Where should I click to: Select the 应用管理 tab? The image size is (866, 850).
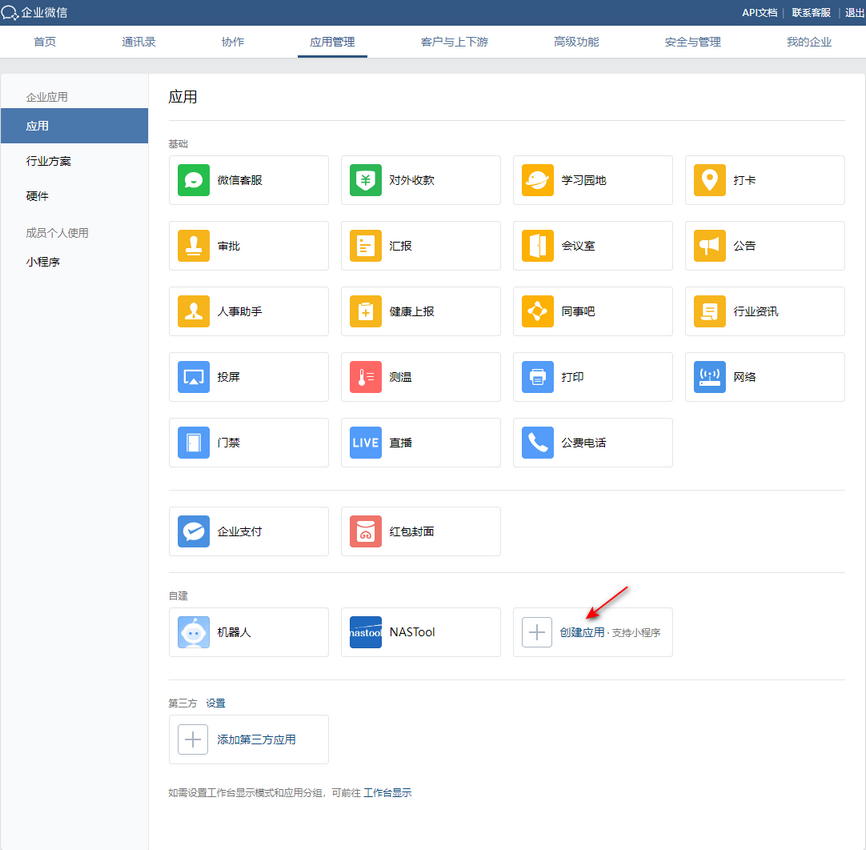(332, 42)
